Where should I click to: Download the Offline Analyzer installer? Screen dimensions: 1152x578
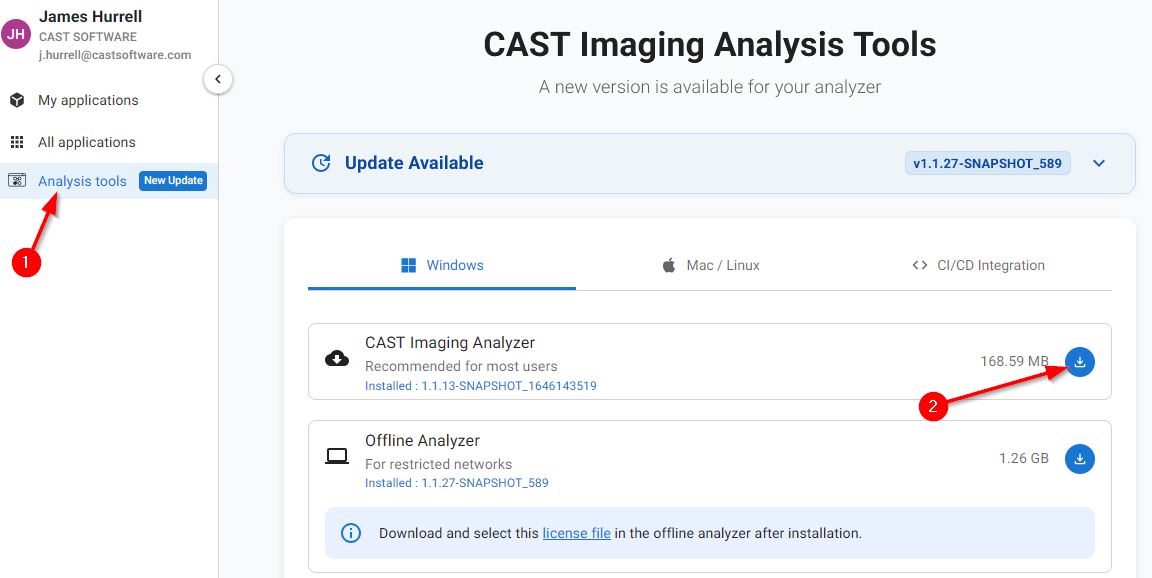click(1079, 459)
